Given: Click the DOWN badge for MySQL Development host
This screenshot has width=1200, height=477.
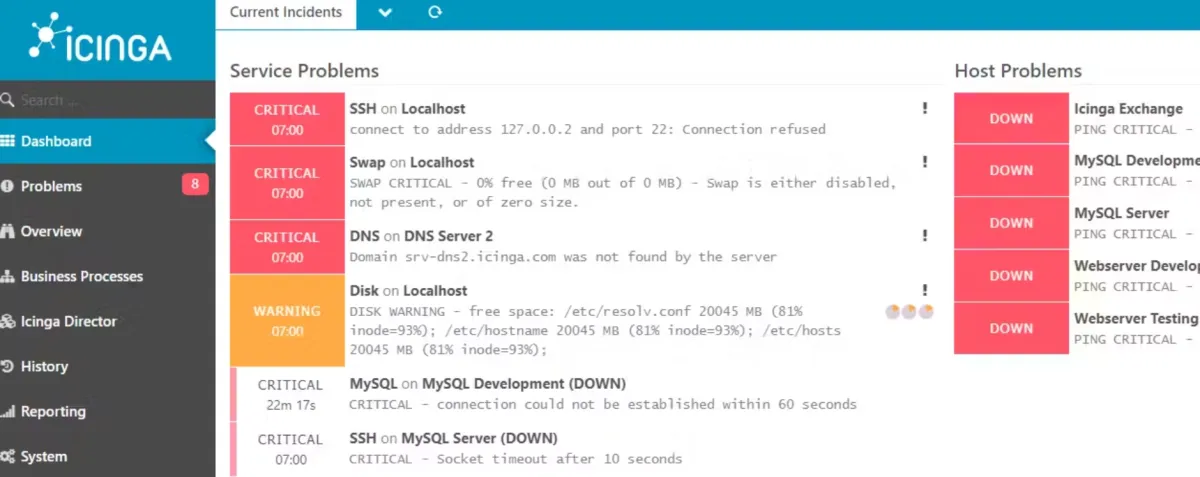Looking at the screenshot, I should click(1011, 170).
